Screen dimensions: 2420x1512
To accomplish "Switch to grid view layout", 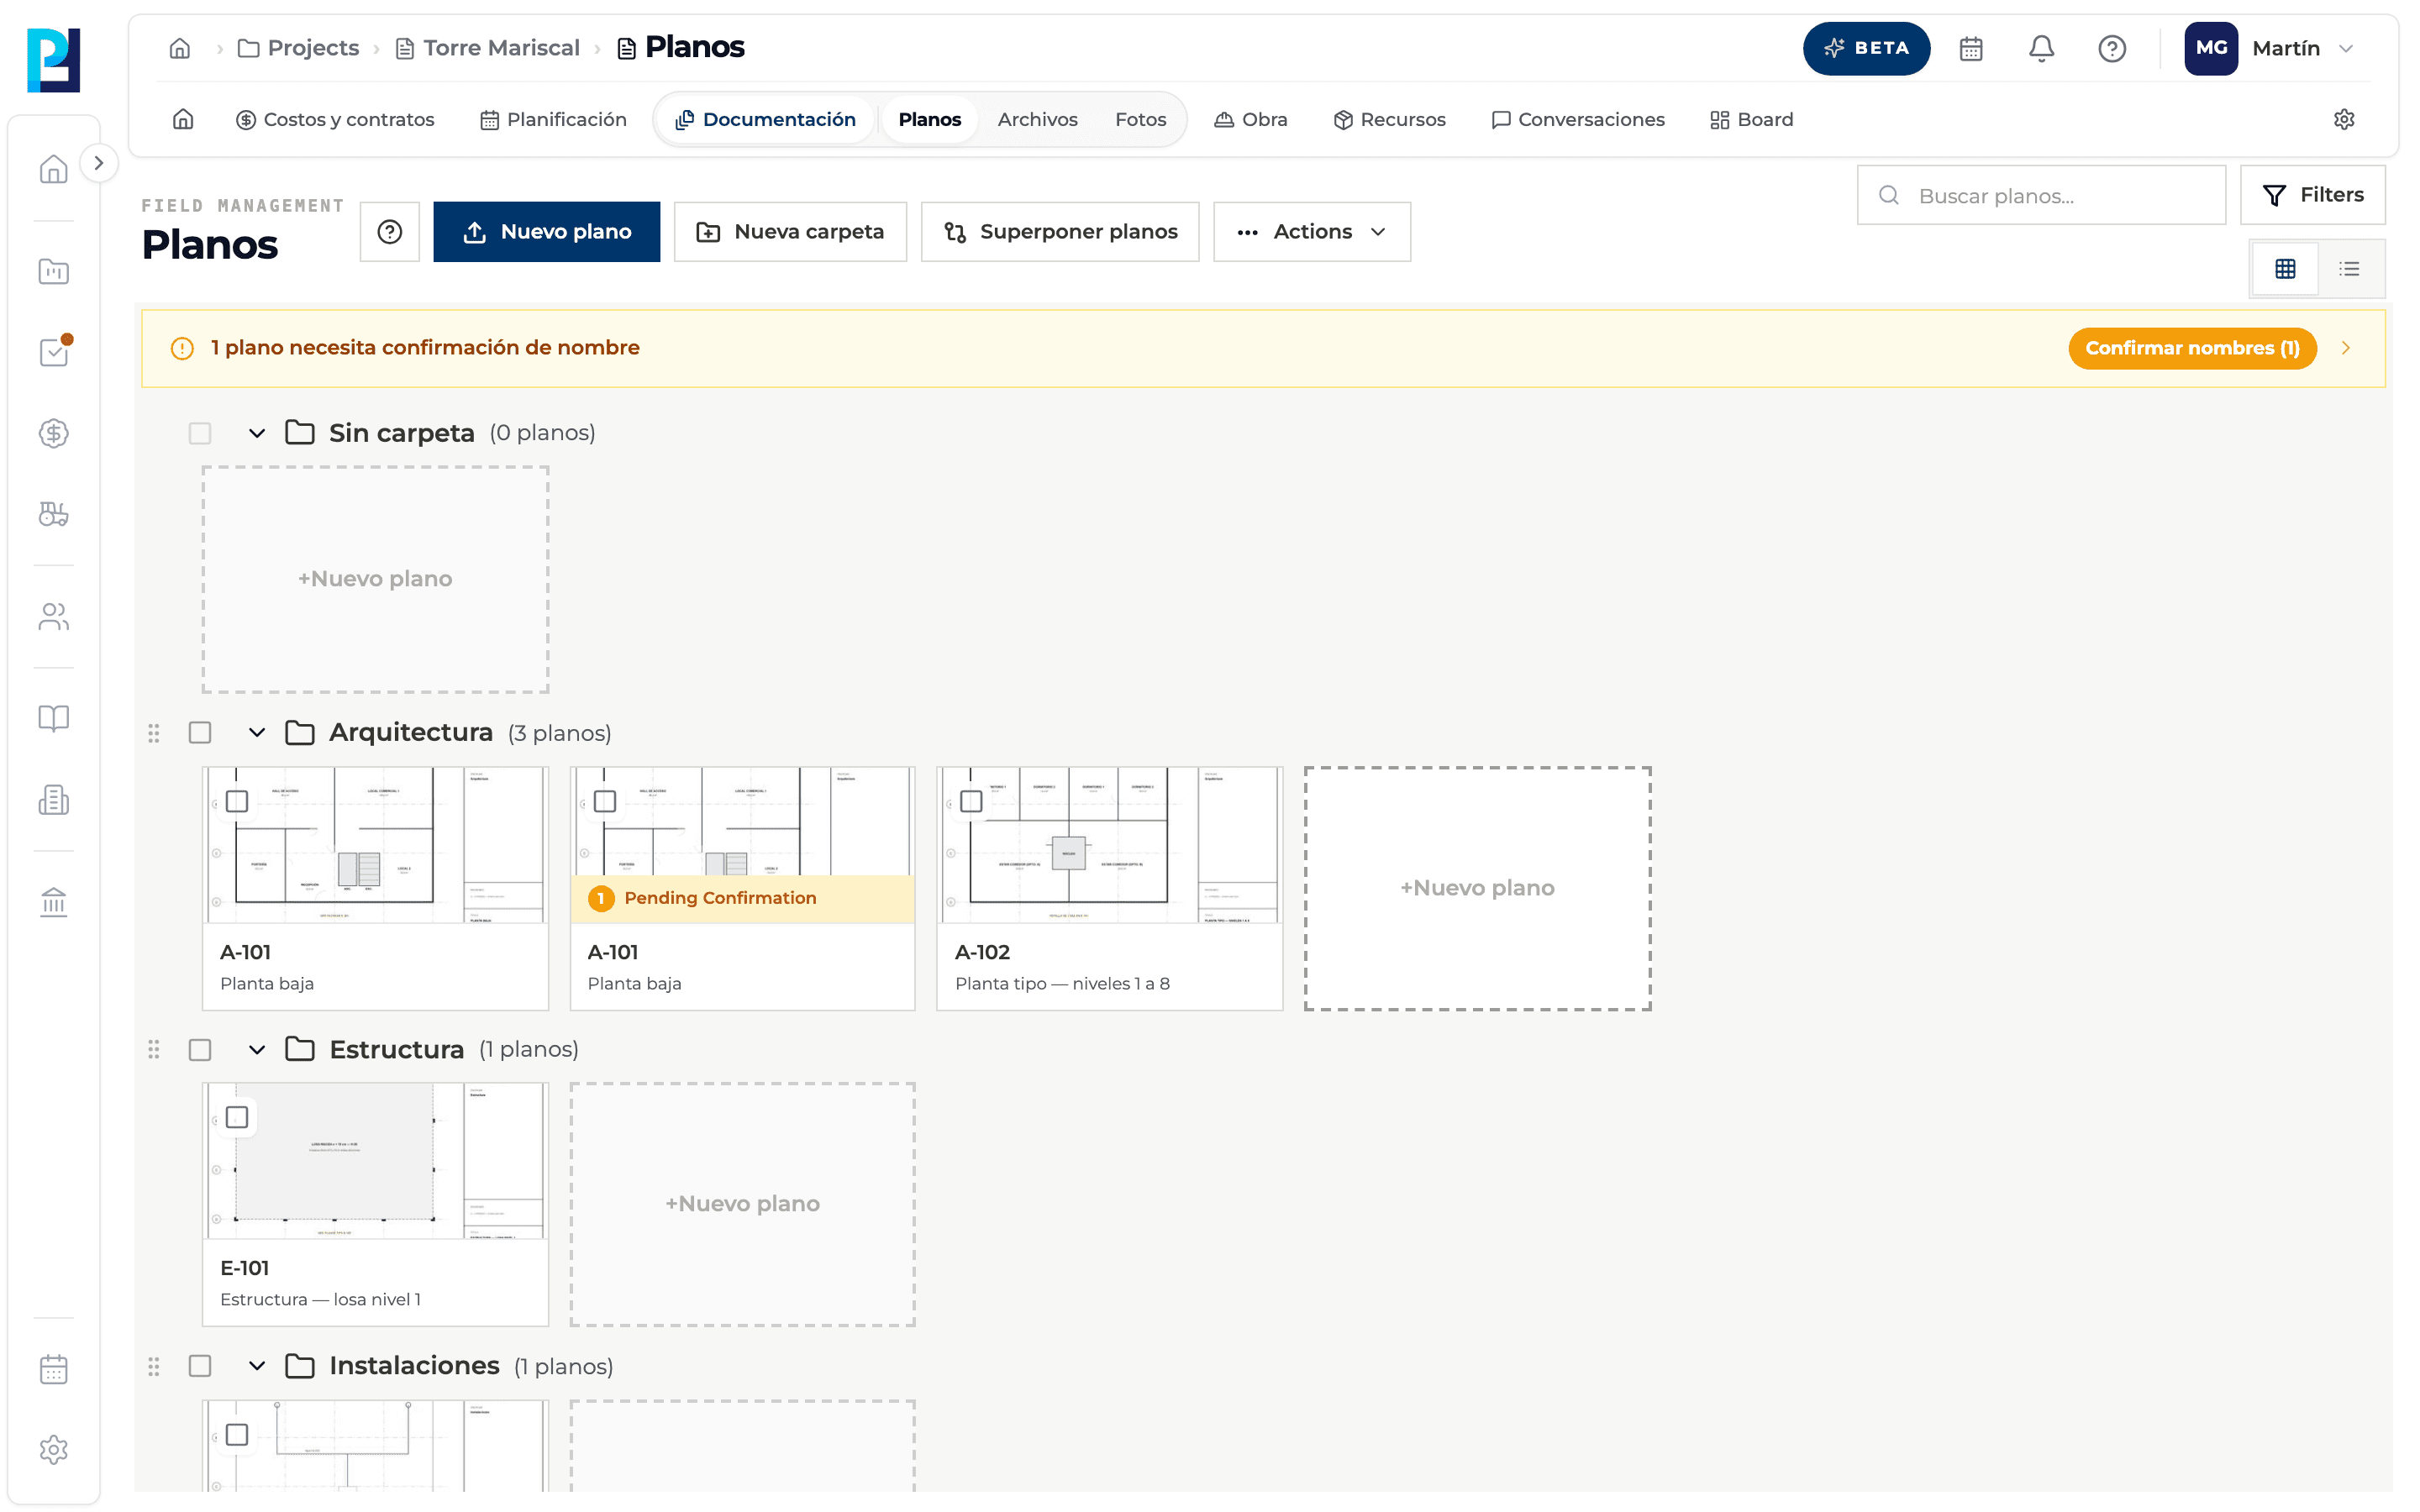I will click(x=2285, y=268).
